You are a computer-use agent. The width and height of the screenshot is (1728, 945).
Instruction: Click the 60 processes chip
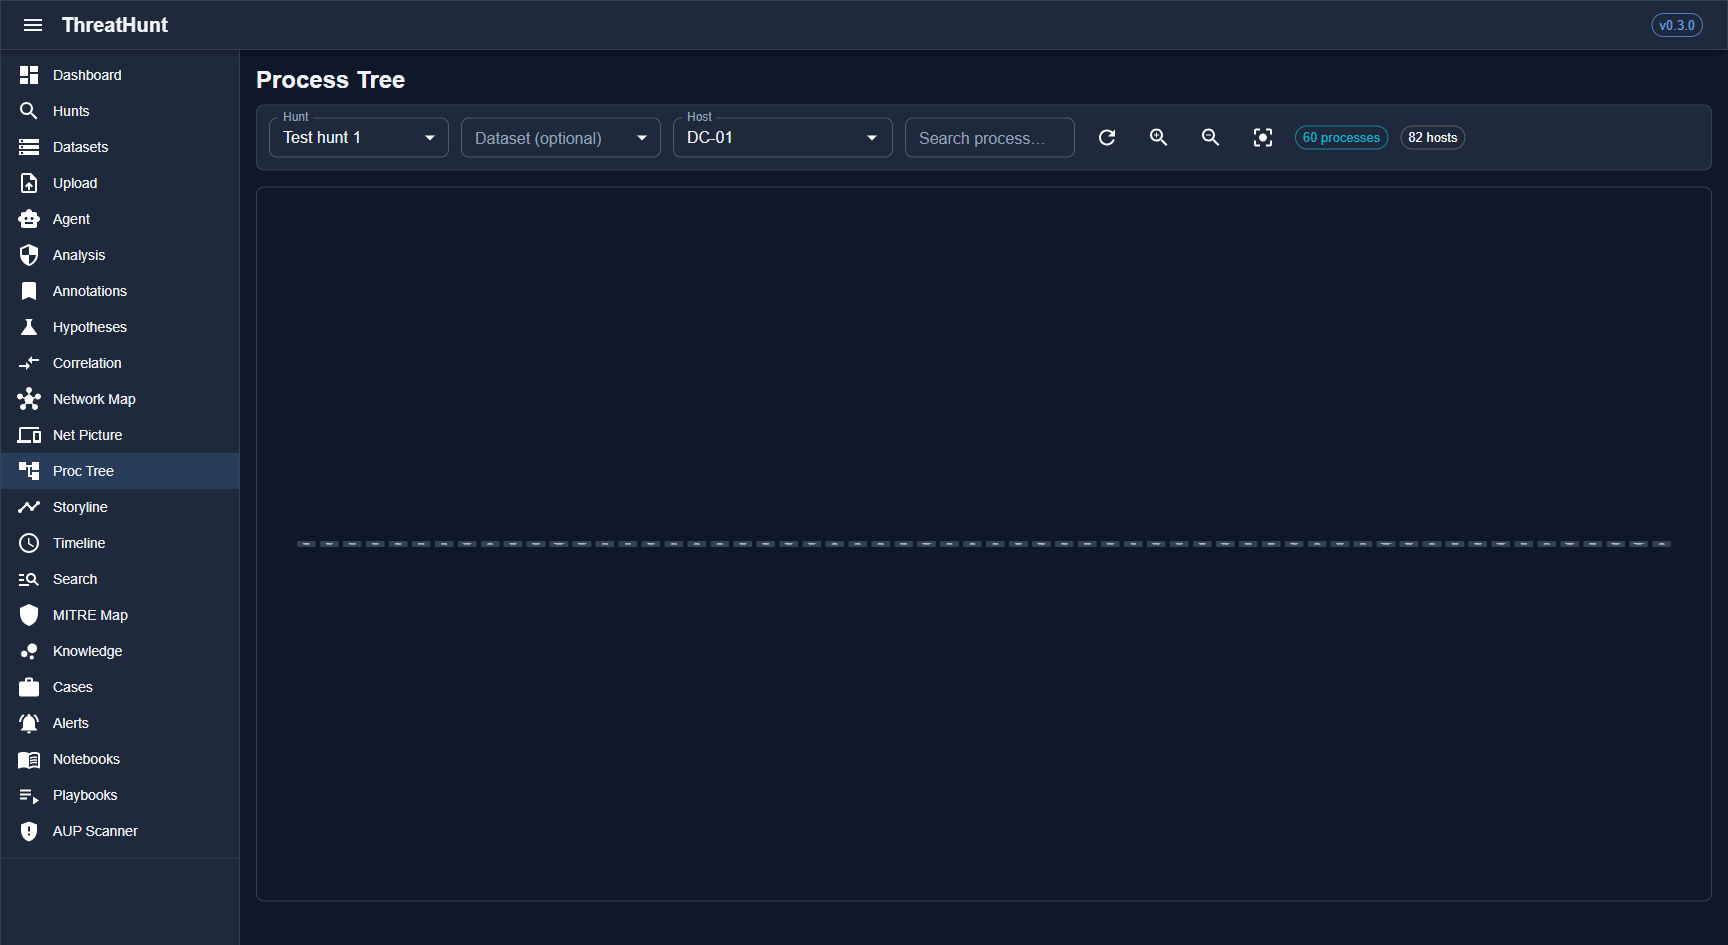tap(1341, 138)
